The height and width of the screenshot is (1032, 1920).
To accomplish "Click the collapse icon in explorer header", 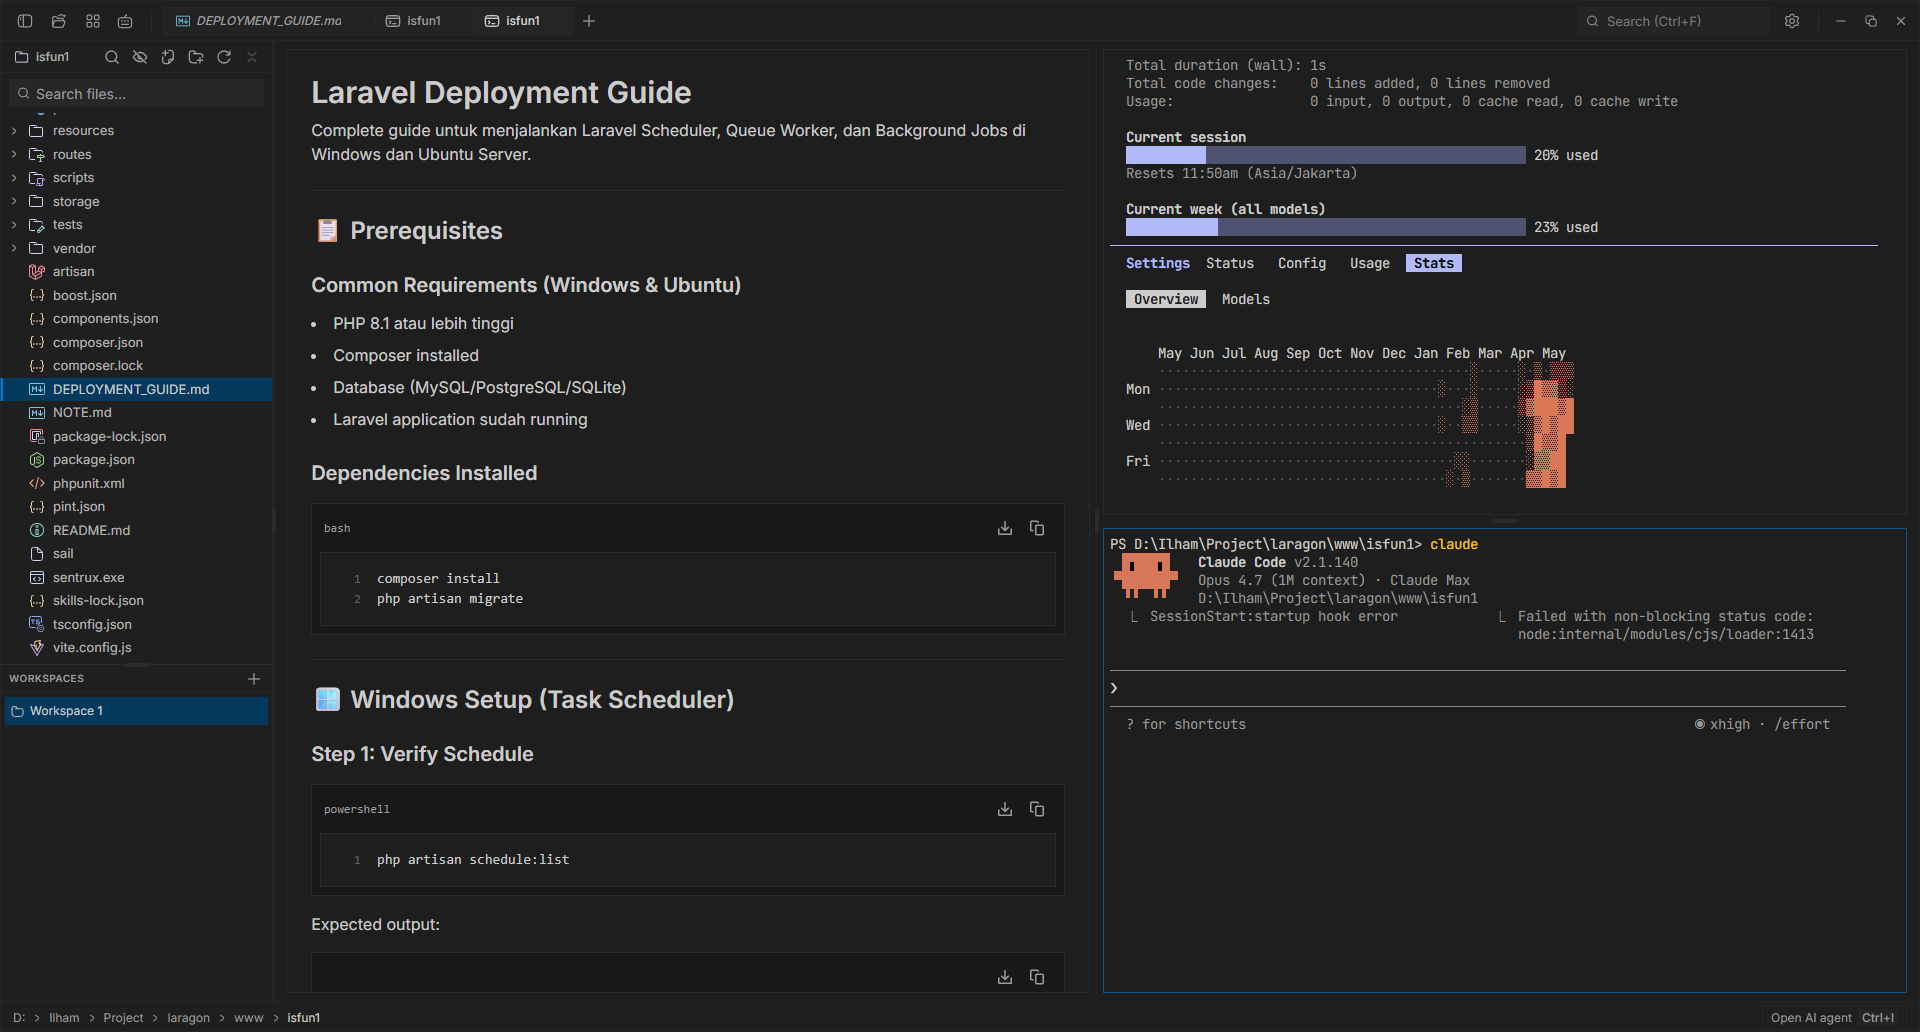I will [x=252, y=57].
